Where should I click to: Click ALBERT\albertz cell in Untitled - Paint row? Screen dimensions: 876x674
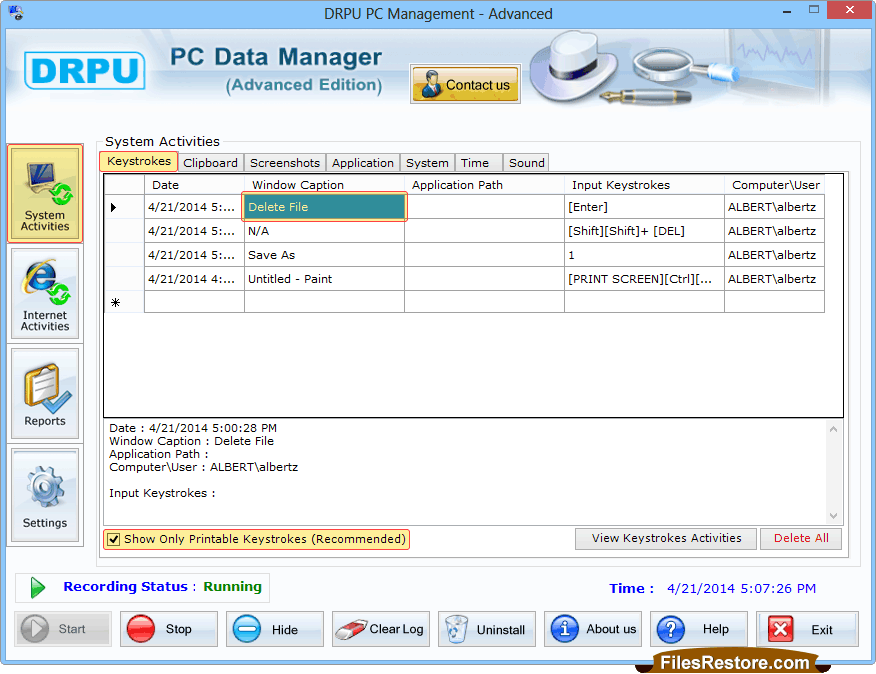(x=774, y=279)
